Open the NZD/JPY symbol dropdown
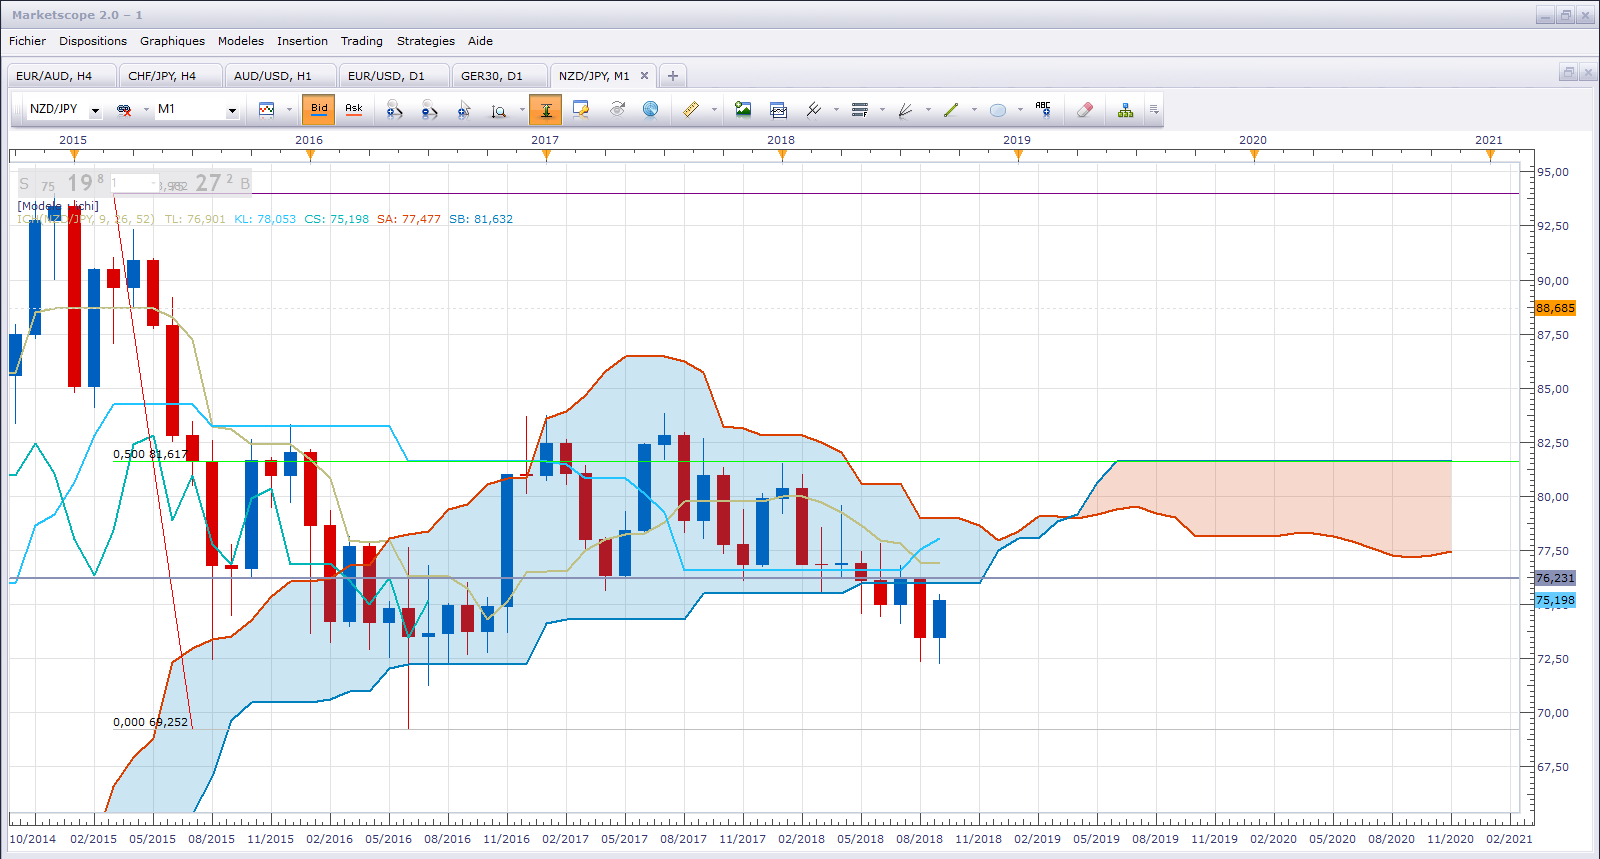The width and height of the screenshot is (1600, 859). tap(95, 110)
